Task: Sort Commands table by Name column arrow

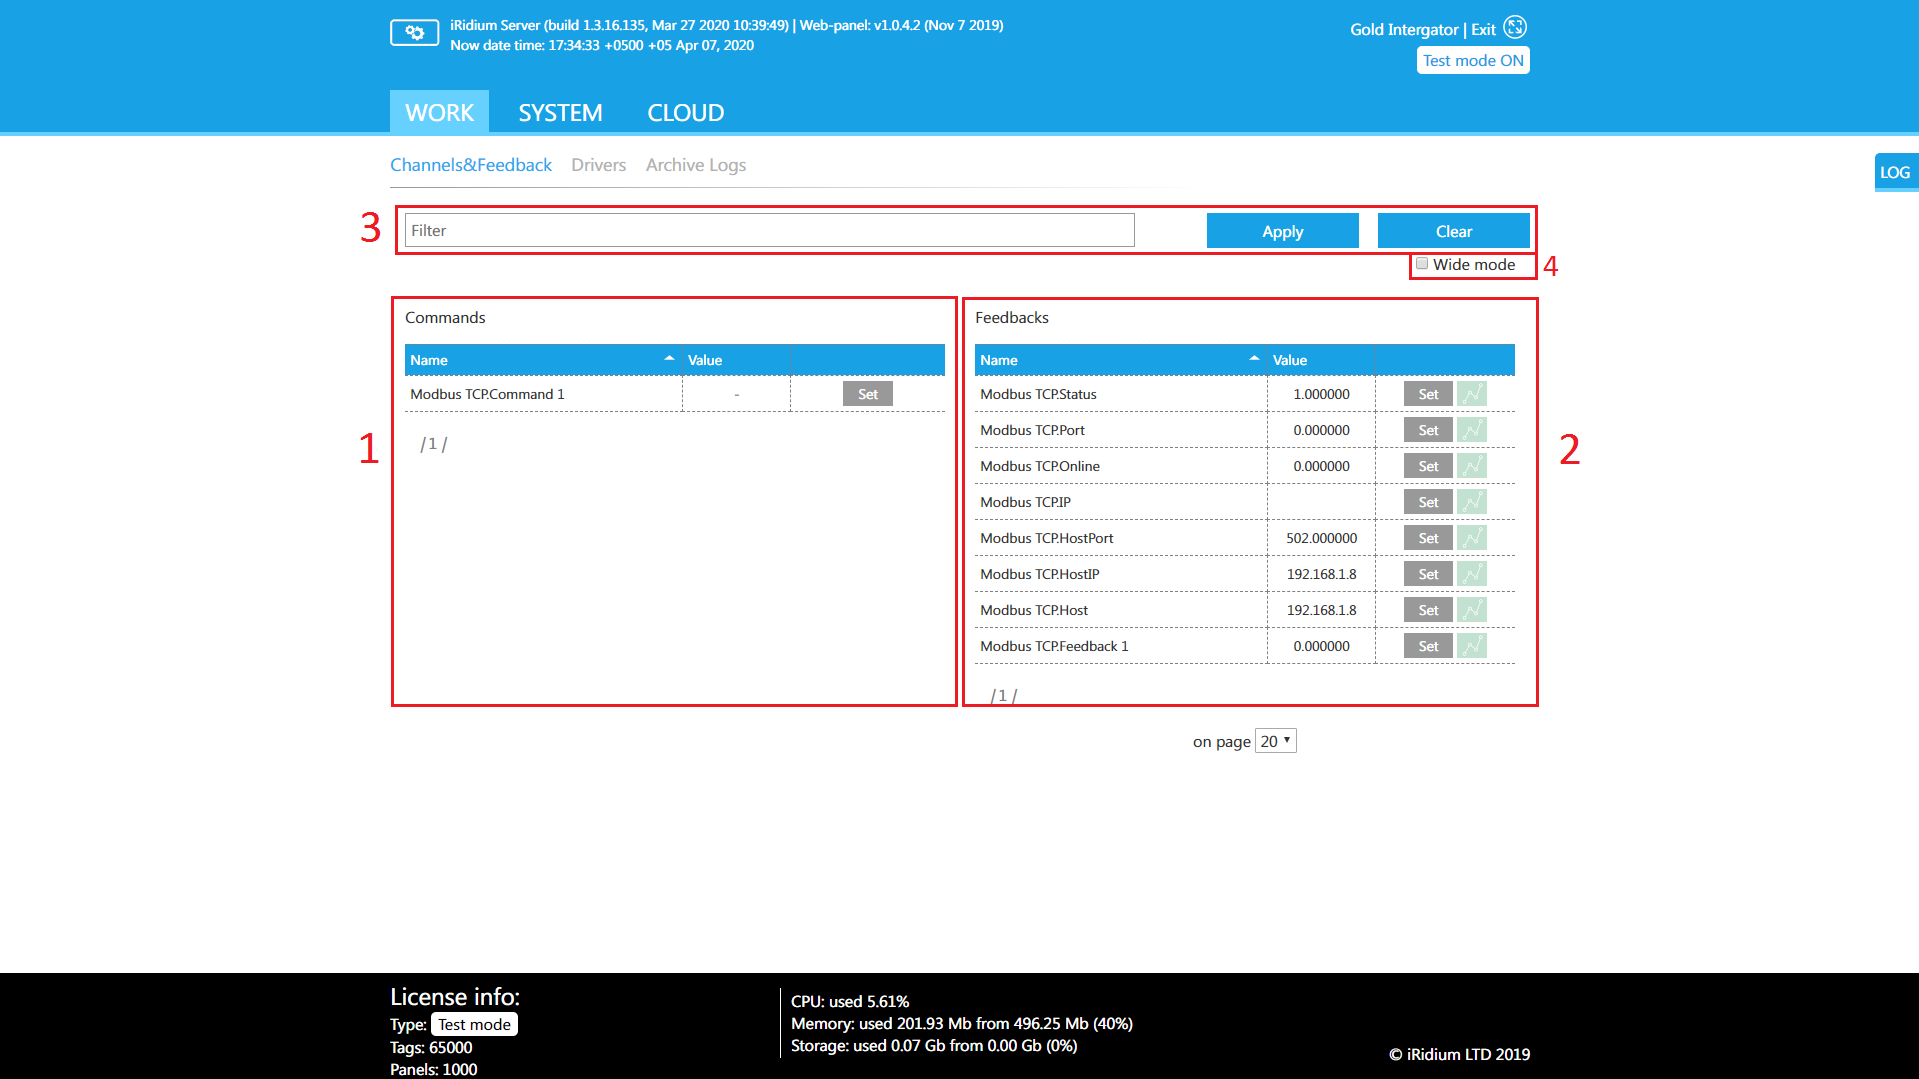Action: click(x=669, y=359)
